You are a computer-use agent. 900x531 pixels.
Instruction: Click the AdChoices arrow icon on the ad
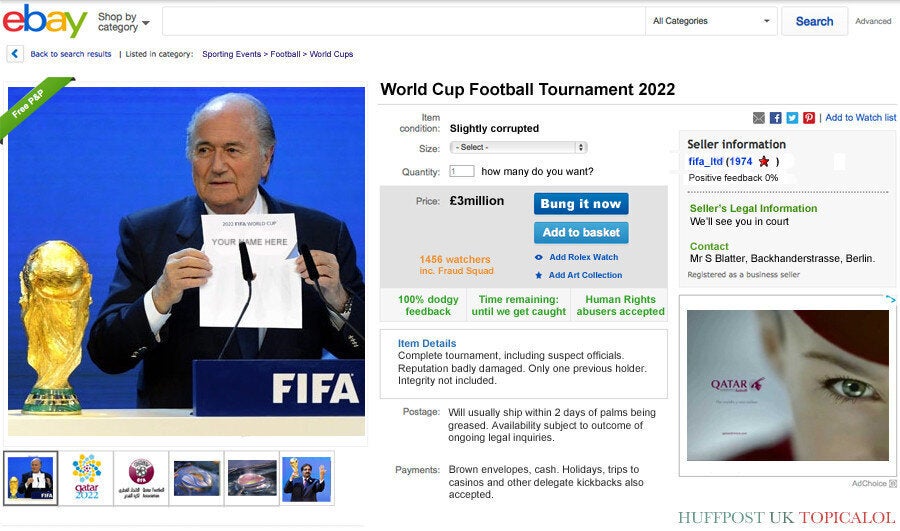point(890,299)
